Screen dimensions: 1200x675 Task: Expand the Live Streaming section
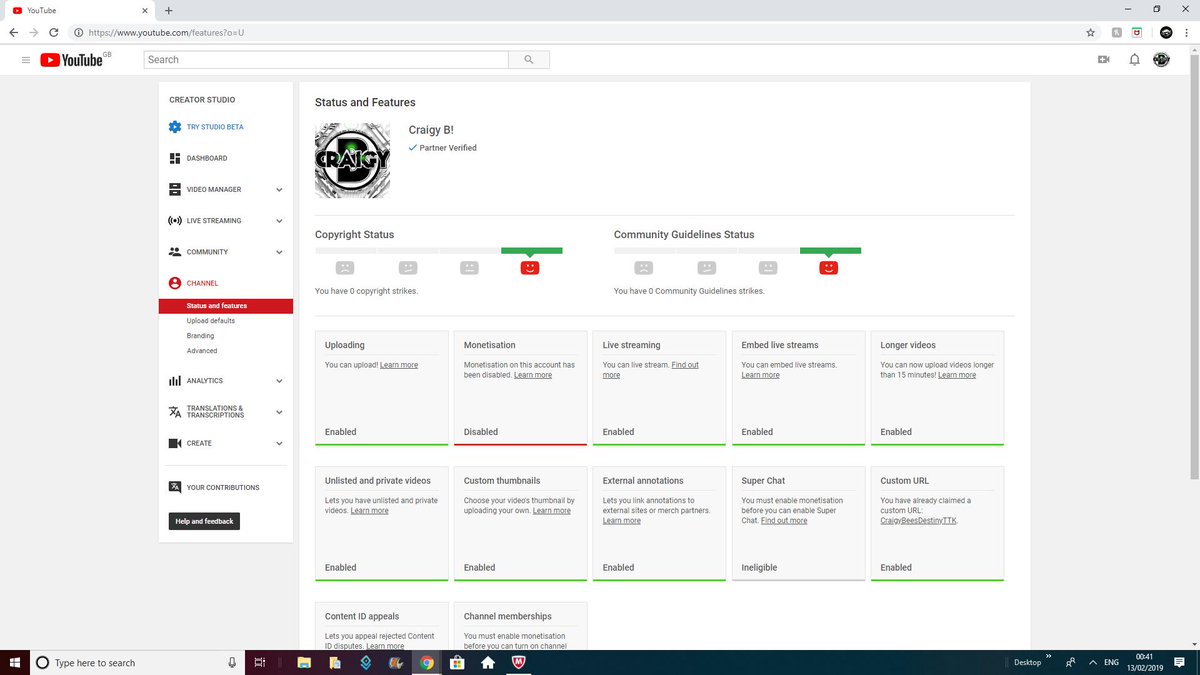(279, 221)
